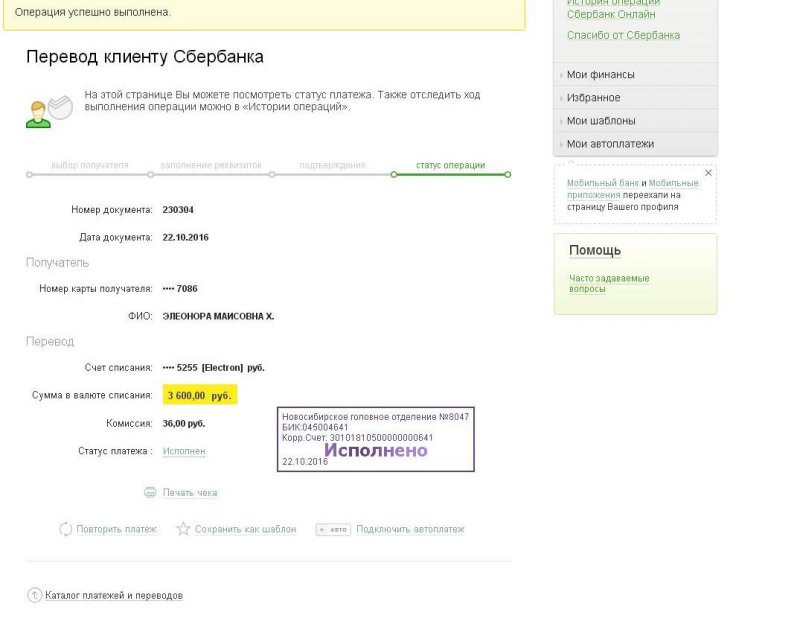Click Сохранить как шаблон link
800x630 pixels.
(x=245, y=529)
